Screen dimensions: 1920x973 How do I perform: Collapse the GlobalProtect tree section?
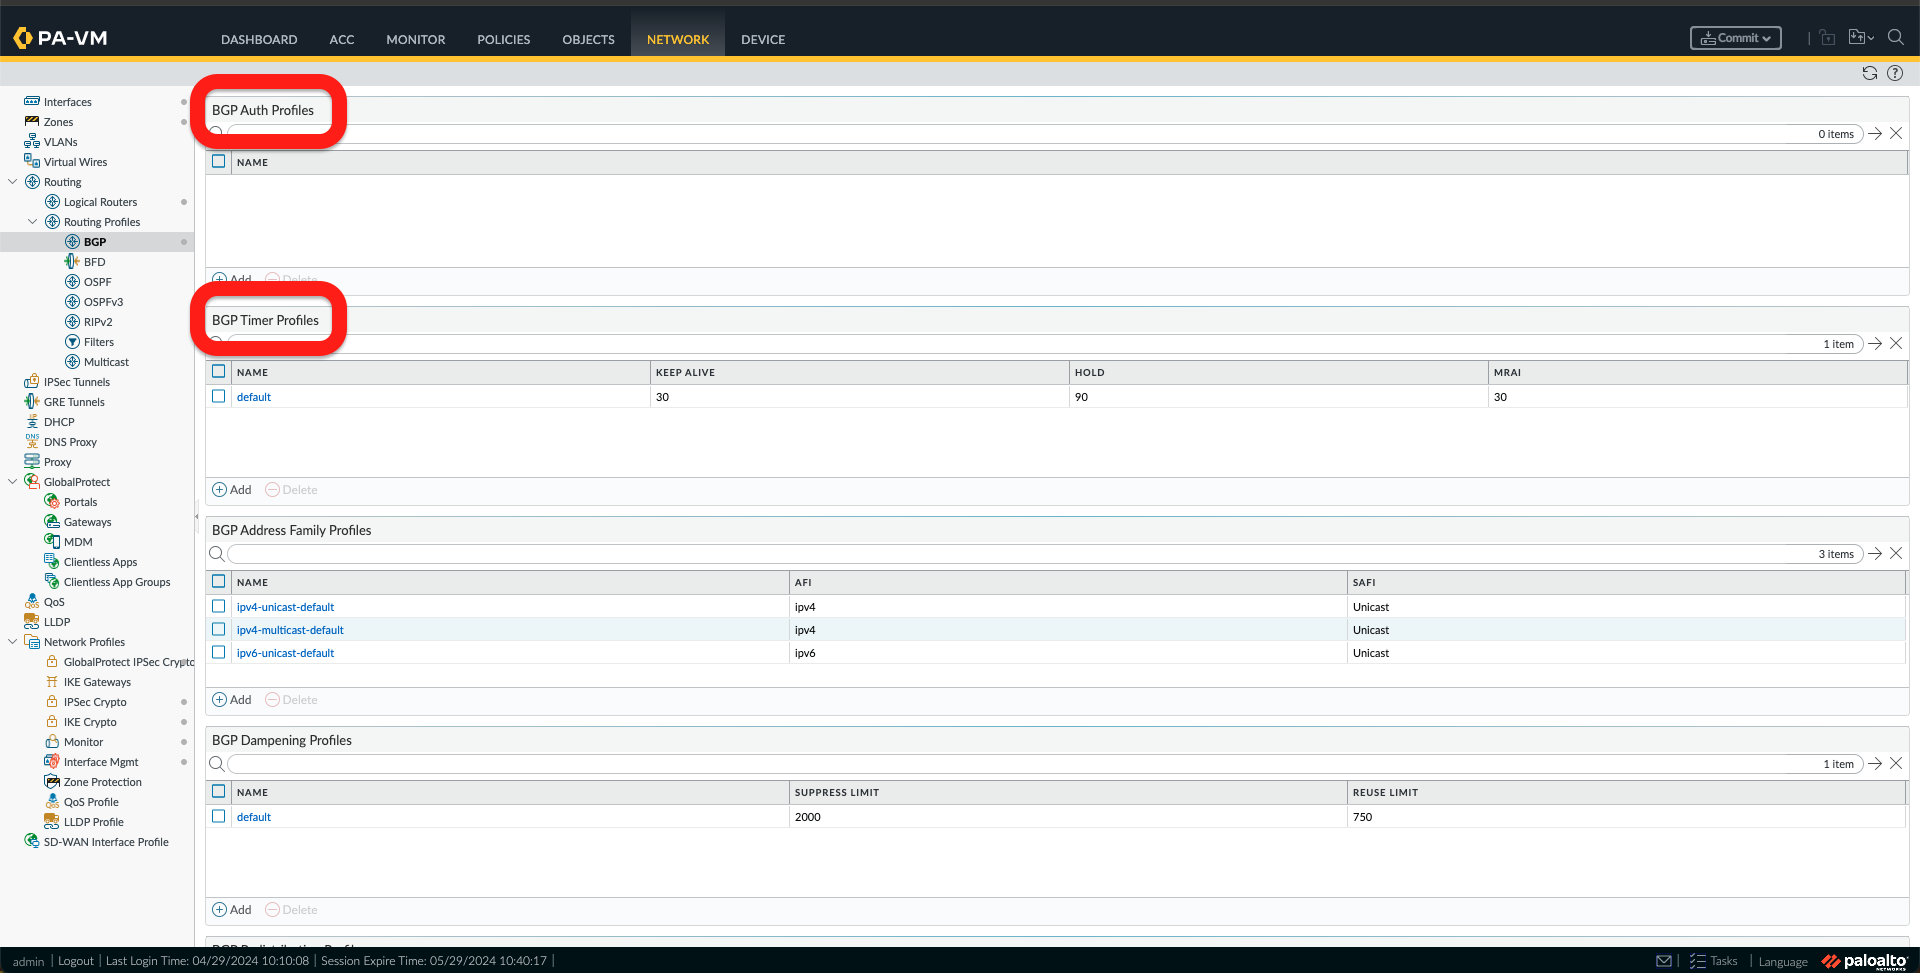pos(13,481)
